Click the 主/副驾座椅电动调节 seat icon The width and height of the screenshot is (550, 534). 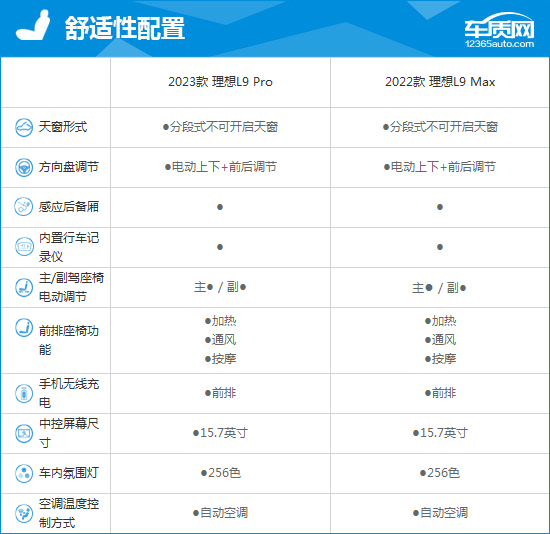tap(24, 287)
